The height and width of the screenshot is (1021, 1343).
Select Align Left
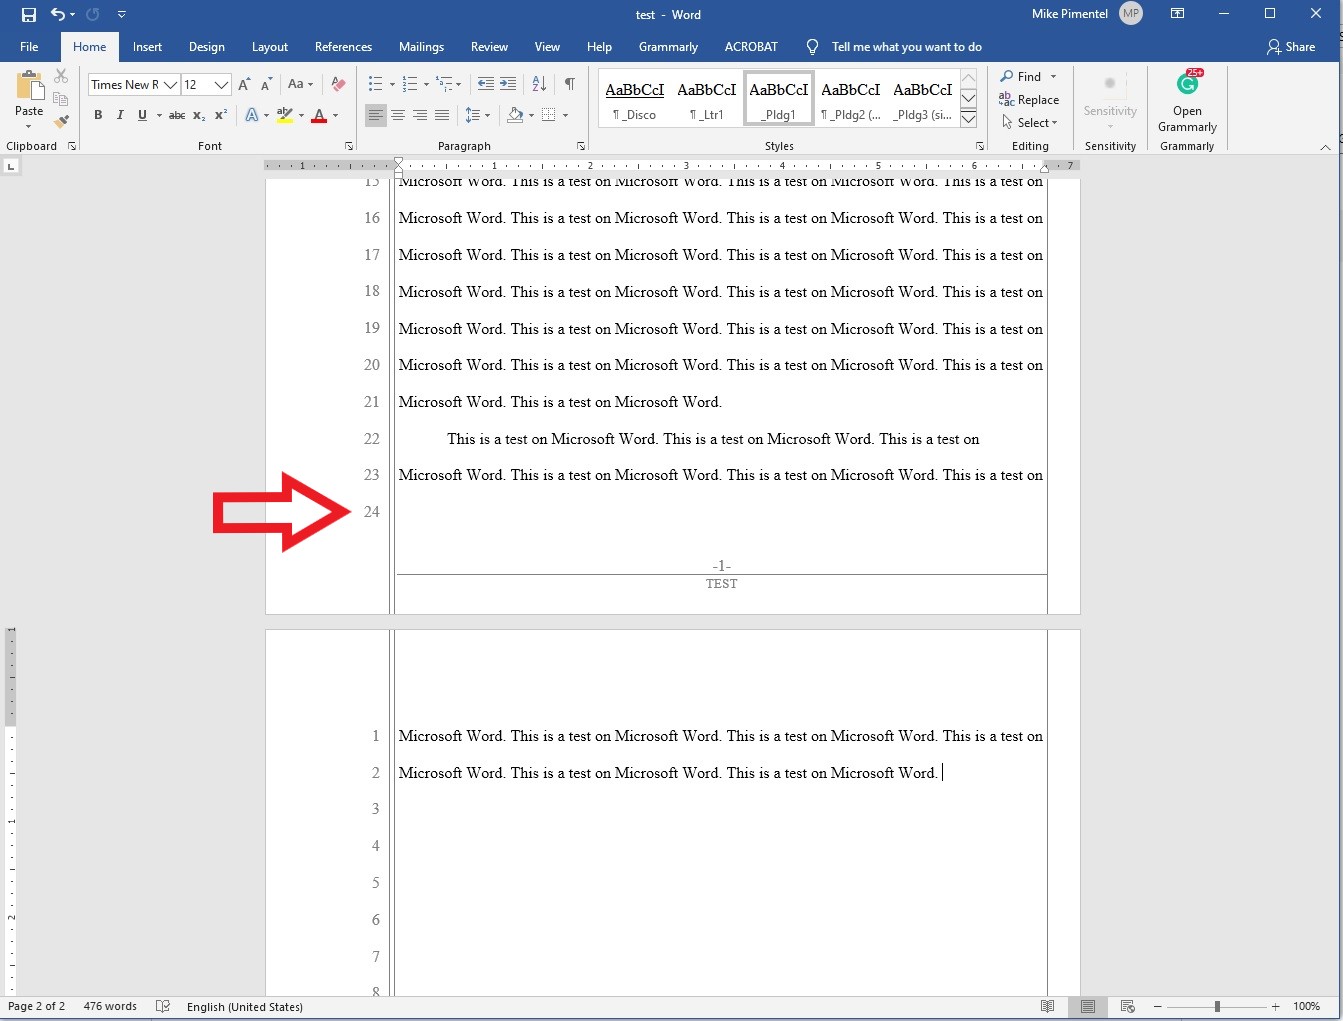[x=375, y=115]
